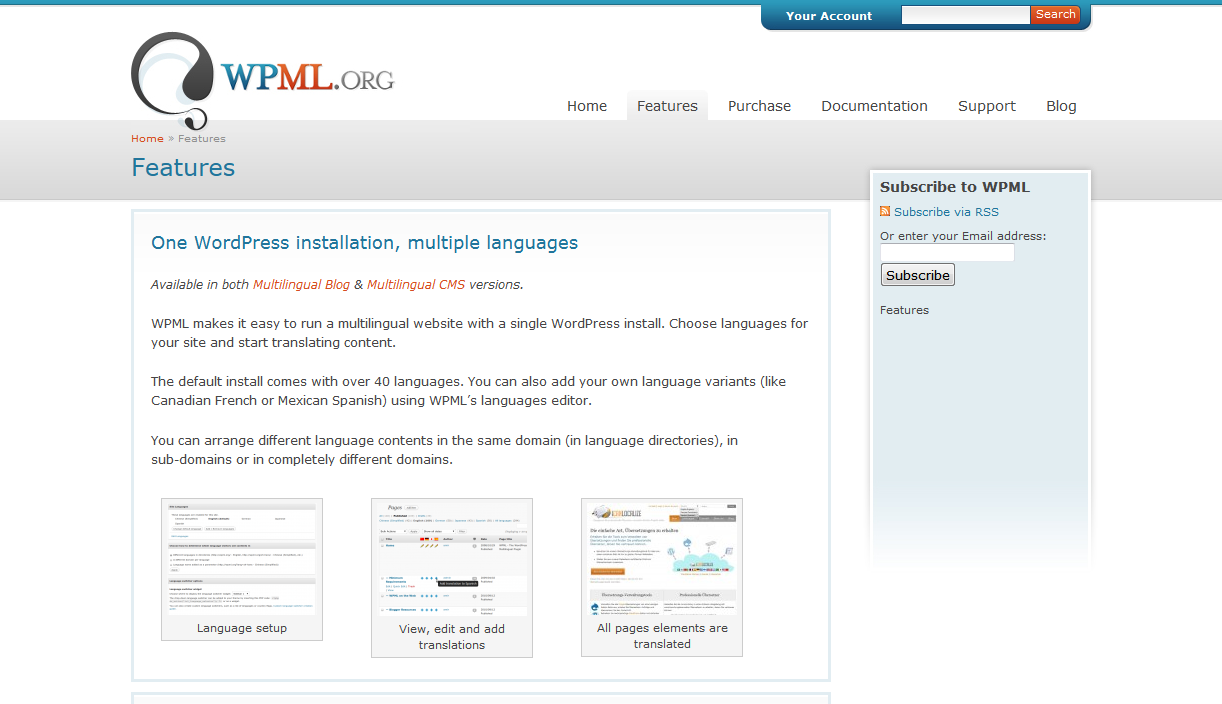Screen dimensions: 1222x704
Task: Click the Subscribe via RSS link
Action: (946, 212)
